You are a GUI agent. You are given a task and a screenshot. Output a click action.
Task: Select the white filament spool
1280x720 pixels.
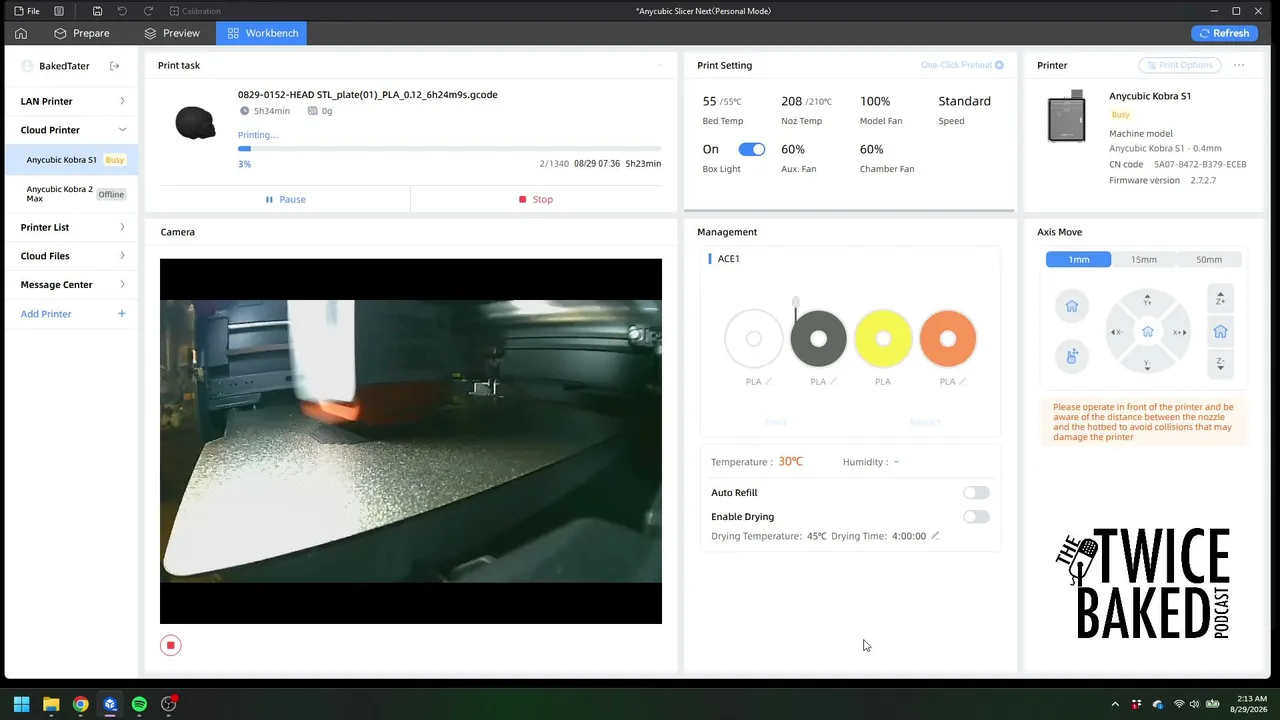pyautogui.click(x=754, y=339)
